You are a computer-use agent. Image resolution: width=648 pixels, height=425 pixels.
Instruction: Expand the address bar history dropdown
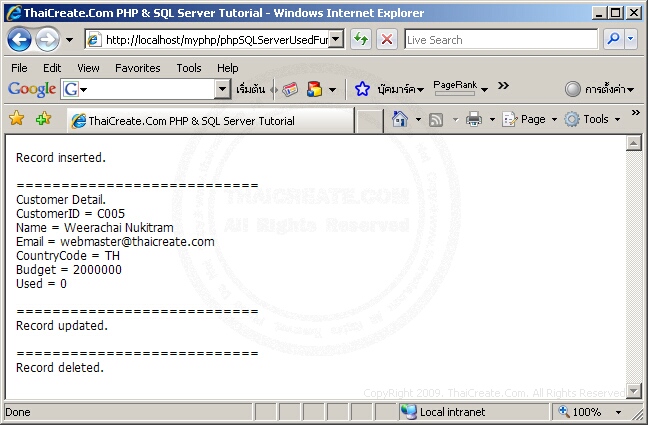(337, 40)
